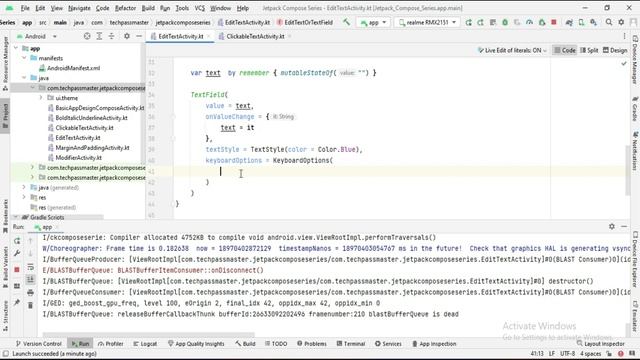640x360 pixels.
Task: Expand the java (generated) folder
Action: [24, 187]
